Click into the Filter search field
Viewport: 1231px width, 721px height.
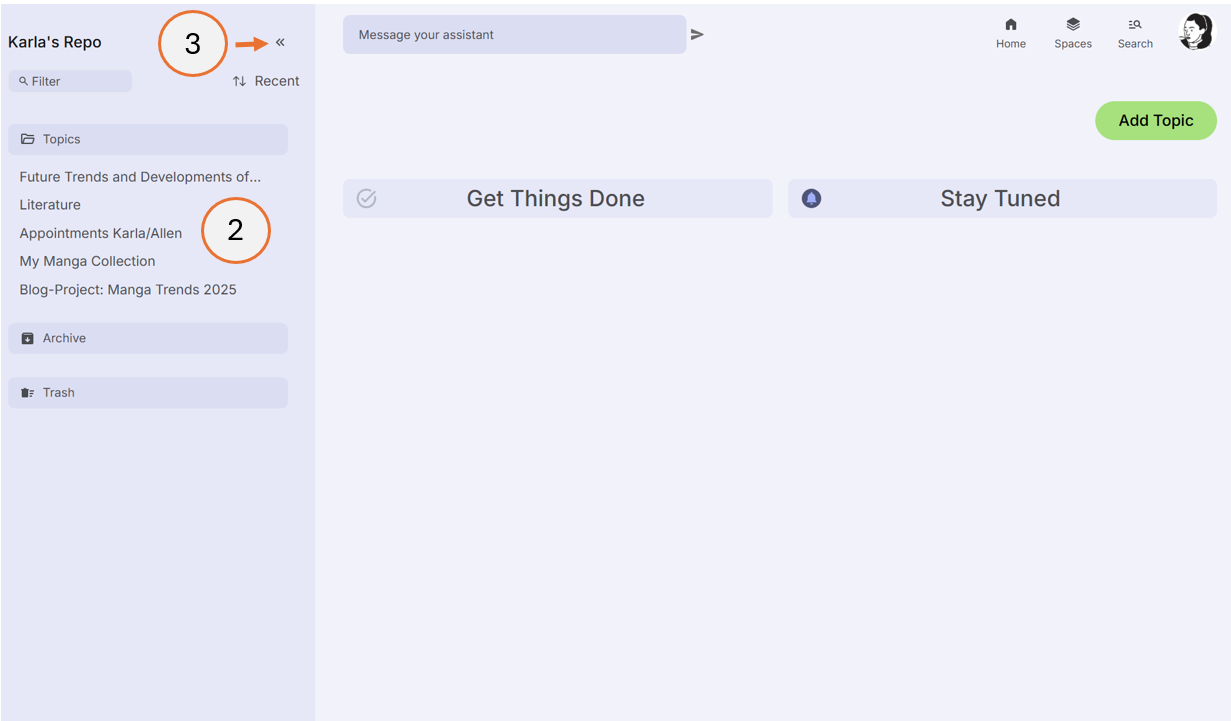click(x=70, y=81)
